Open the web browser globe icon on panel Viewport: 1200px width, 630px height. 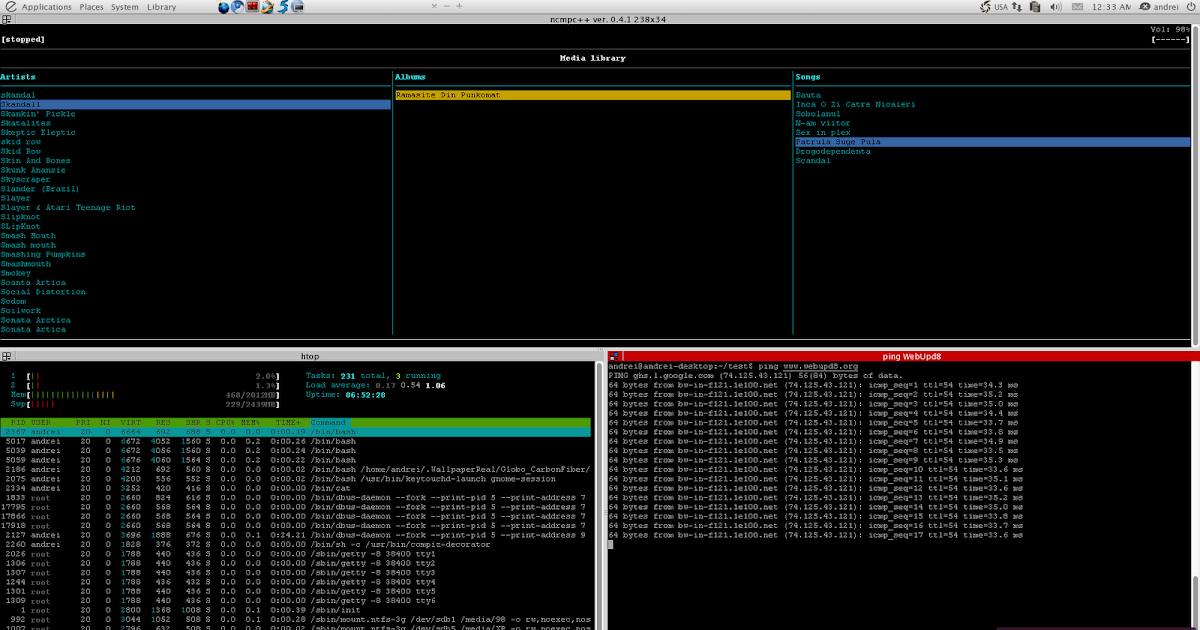point(223,7)
